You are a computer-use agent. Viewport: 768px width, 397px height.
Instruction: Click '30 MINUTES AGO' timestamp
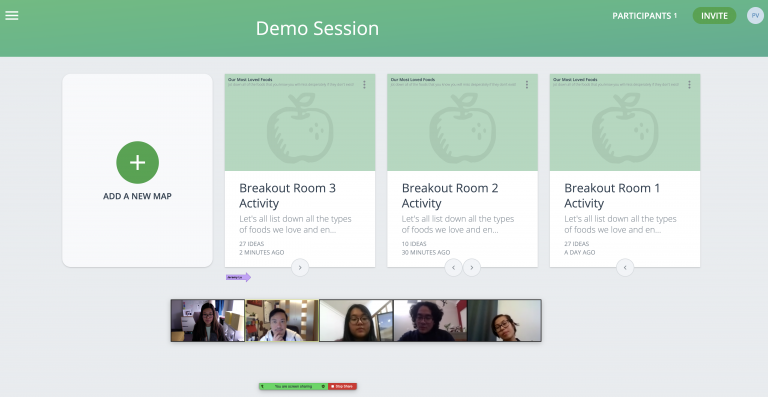[x=426, y=253]
